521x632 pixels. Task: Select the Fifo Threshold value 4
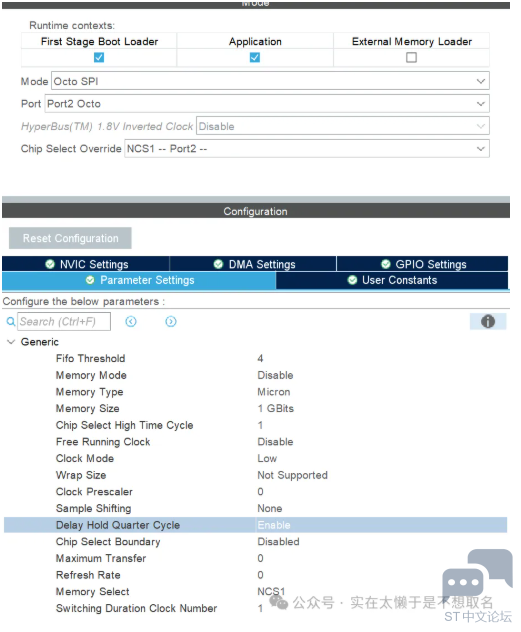point(260,358)
